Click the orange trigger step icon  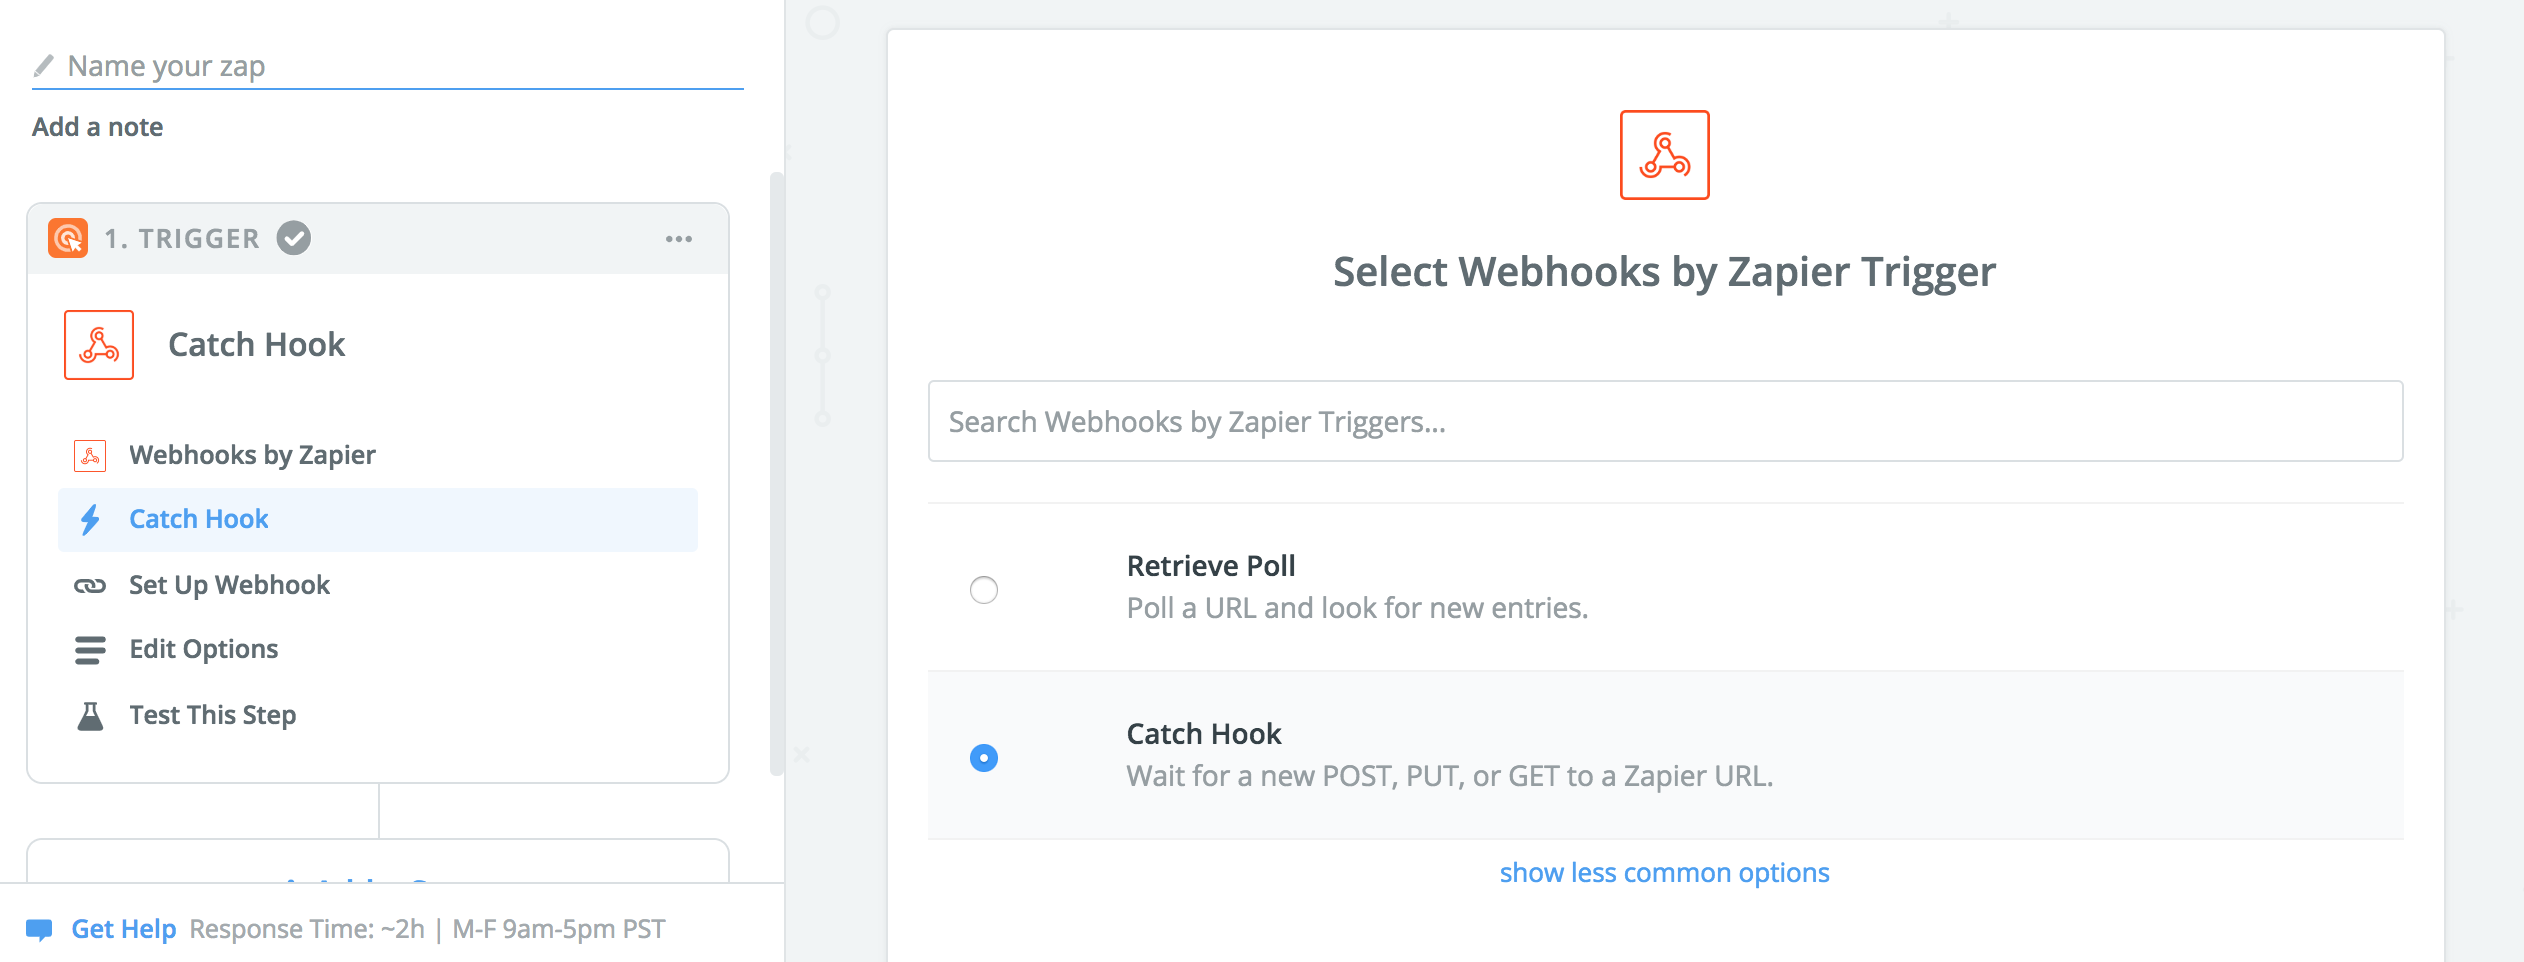tap(68, 238)
